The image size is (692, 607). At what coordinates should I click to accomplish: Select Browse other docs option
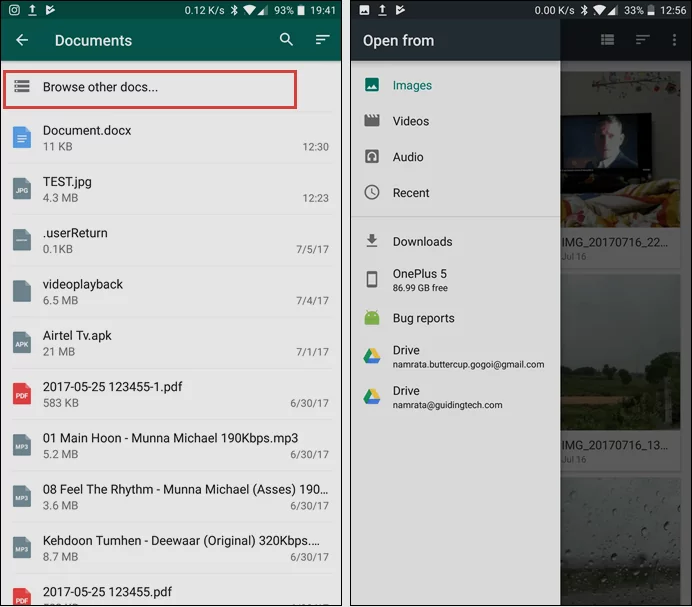click(x=150, y=89)
